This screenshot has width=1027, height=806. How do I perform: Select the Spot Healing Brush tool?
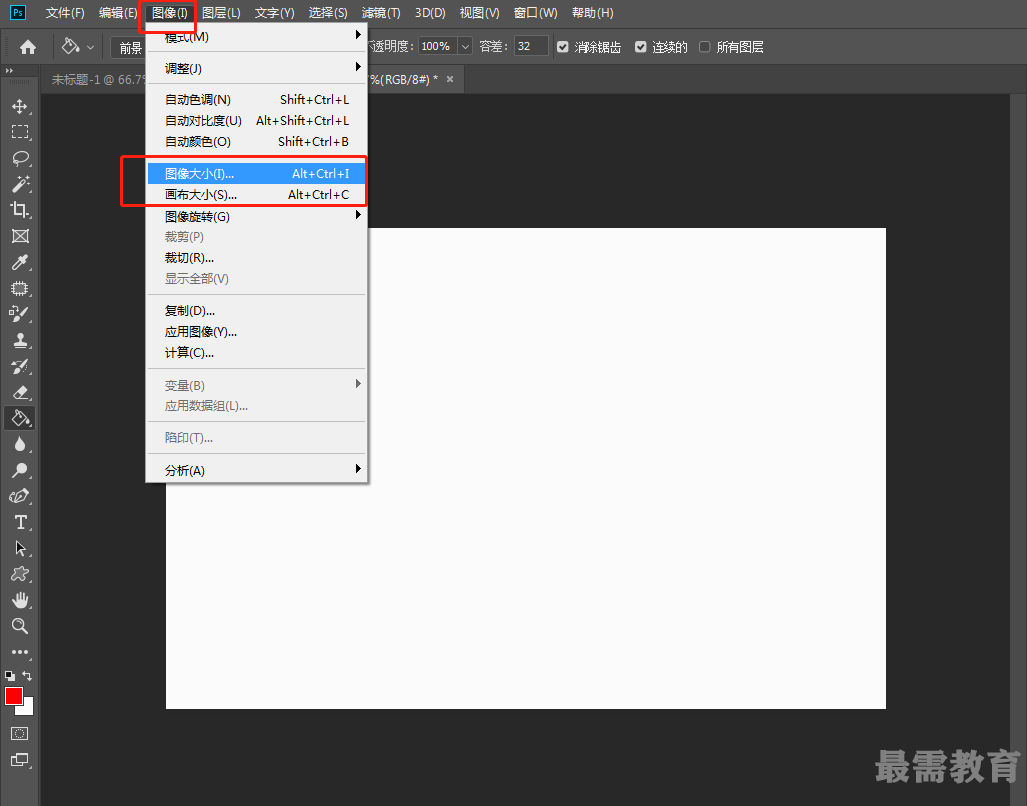20,288
